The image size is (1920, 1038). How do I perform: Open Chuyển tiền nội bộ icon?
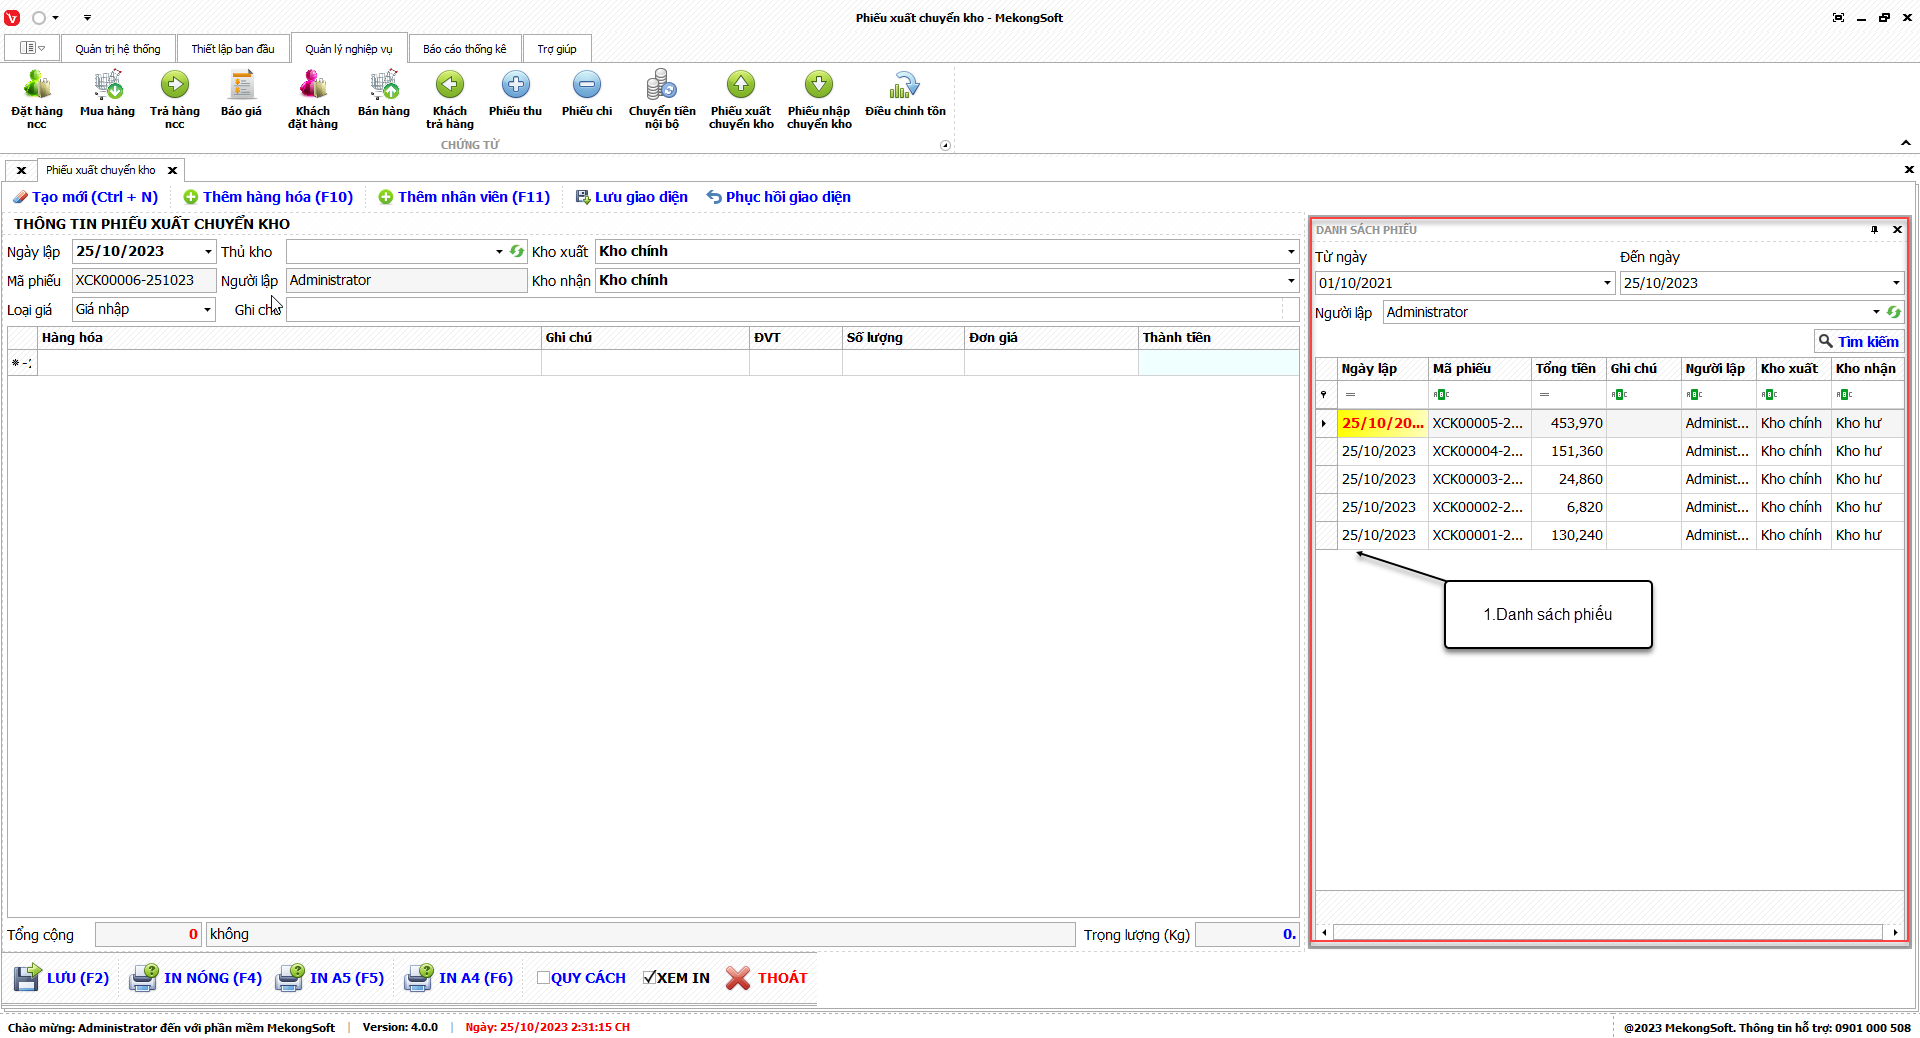(661, 86)
